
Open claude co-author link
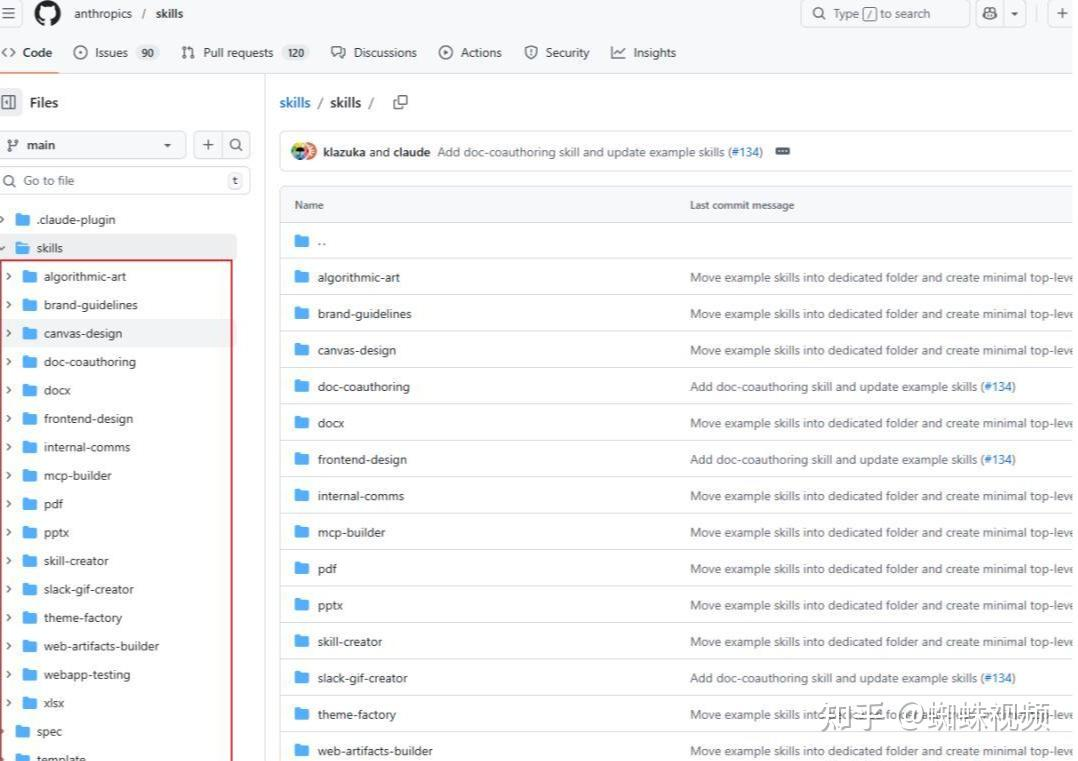(412, 152)
